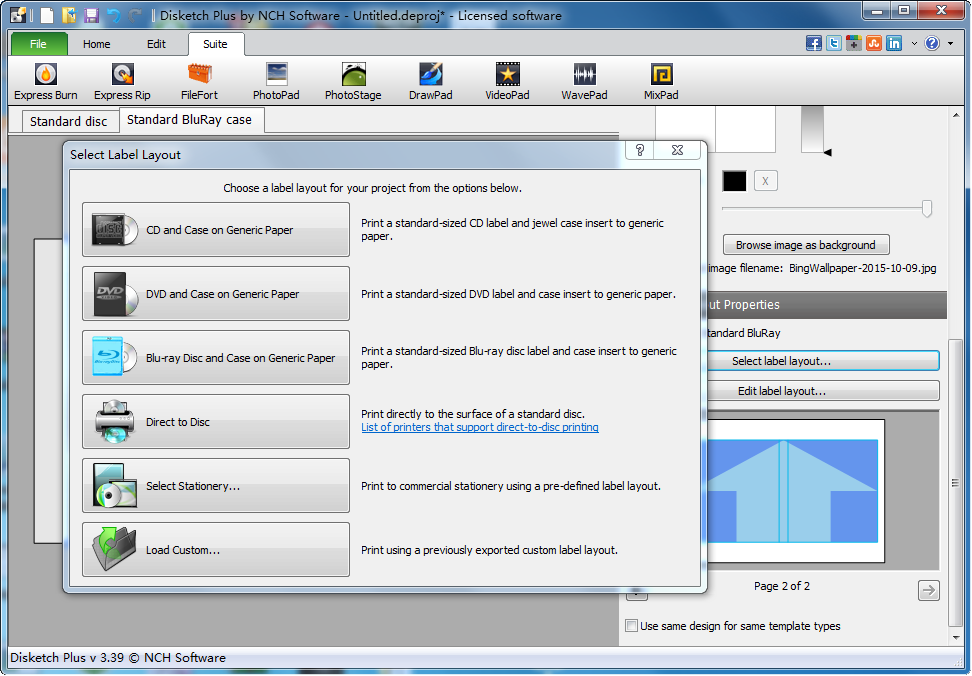Open Load Custom layout chooser
The width and height of the screenshot is (972, 676).
215,549
